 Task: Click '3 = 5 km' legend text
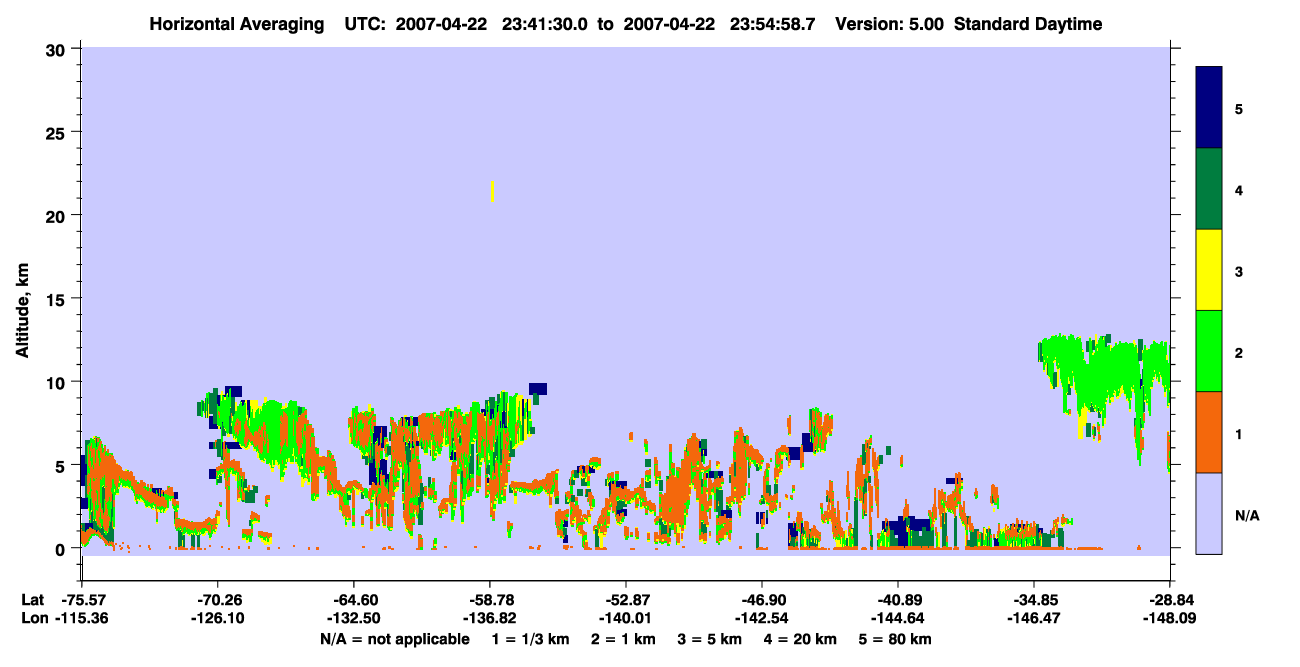point(710,639)
